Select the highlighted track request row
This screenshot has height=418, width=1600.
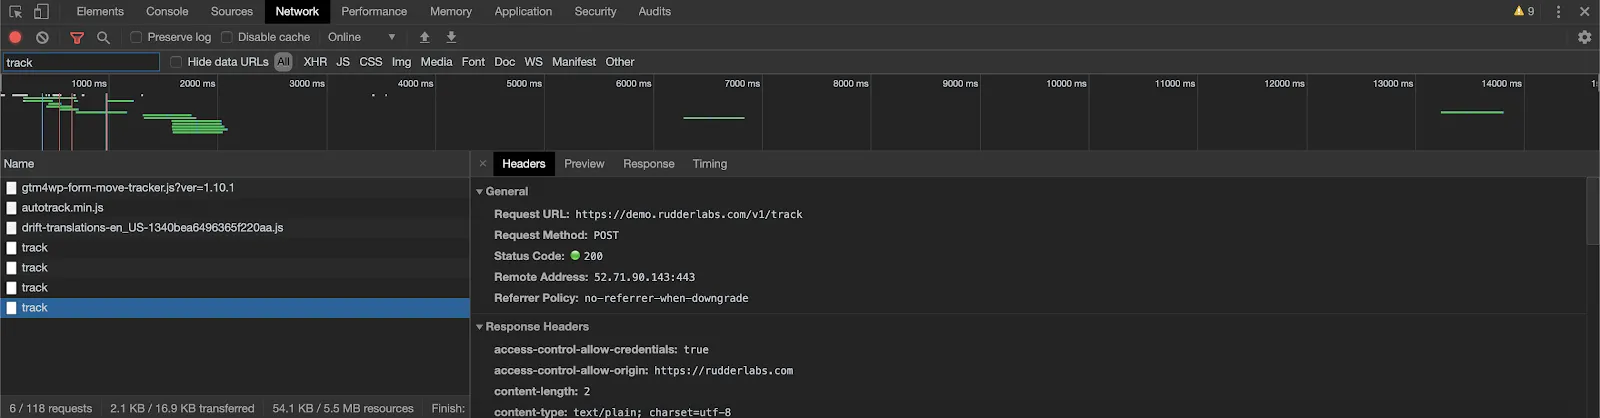click(235, 308)
